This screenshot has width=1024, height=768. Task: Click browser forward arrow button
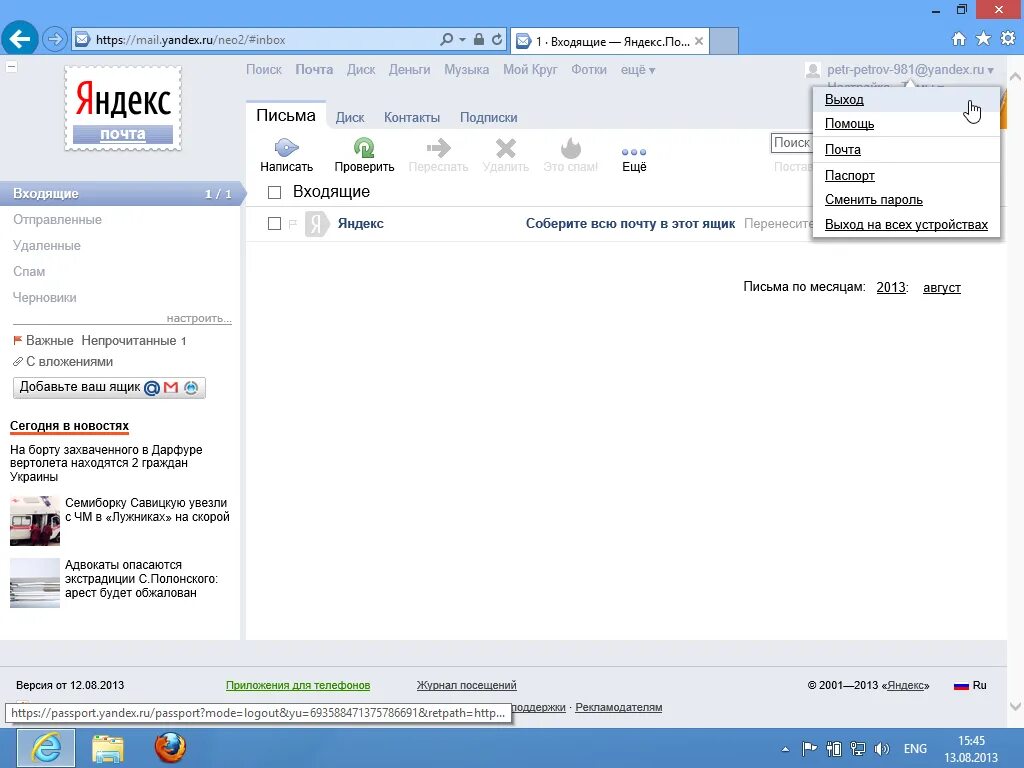coord(55,39)
